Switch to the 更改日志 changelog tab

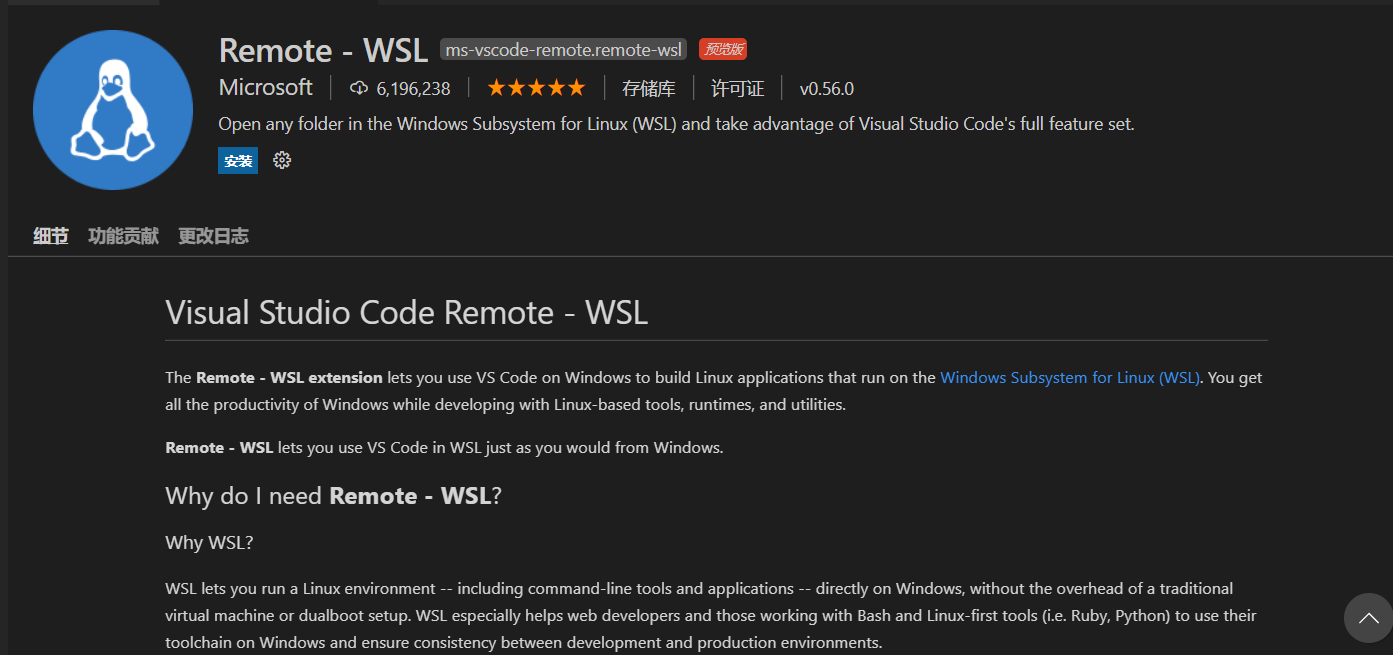tap(213, 236)
